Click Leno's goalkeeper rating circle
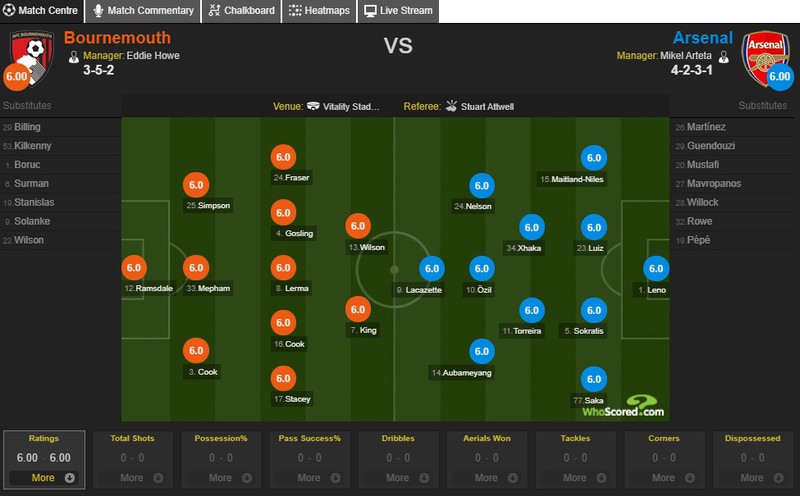 pyautogui.click(x=656, y=268)
